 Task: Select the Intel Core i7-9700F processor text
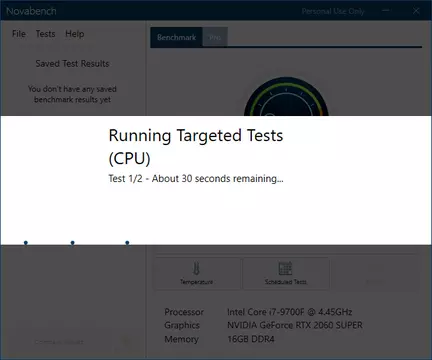point(289,312)
